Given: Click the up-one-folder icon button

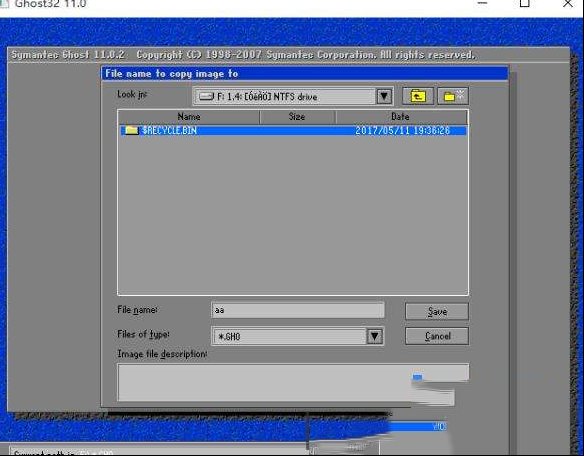Looking at the screenshot, I should [418, 96].
